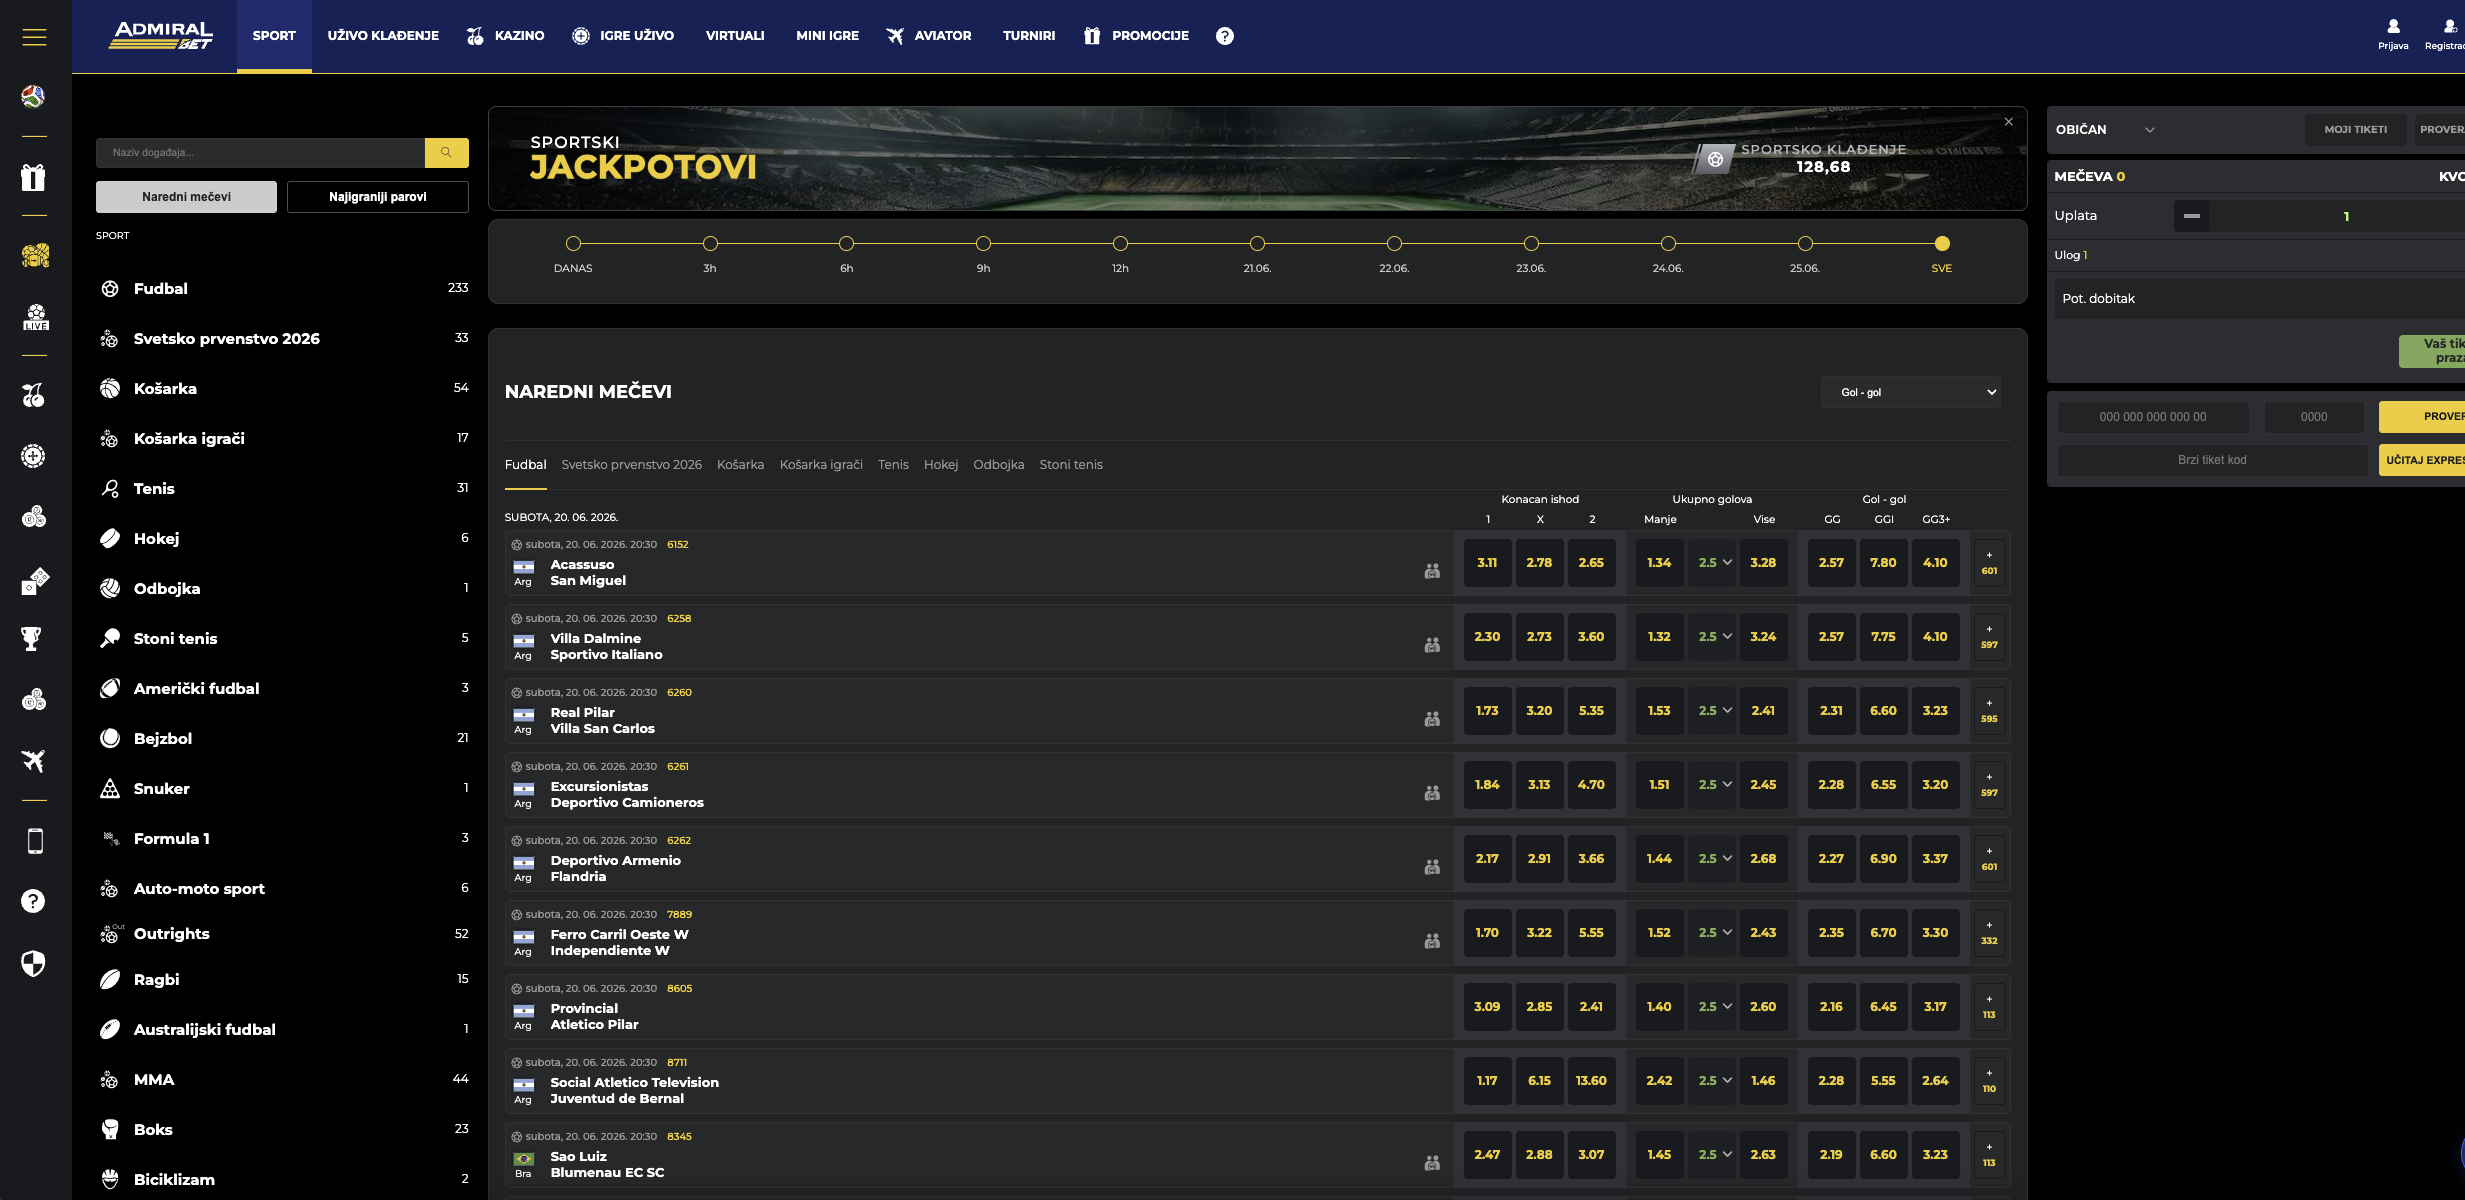Screen dimensions: 2465x1200
Task: Go to UŽIVO KLAĐENJE in top navigation
Action: coord(383,36)
